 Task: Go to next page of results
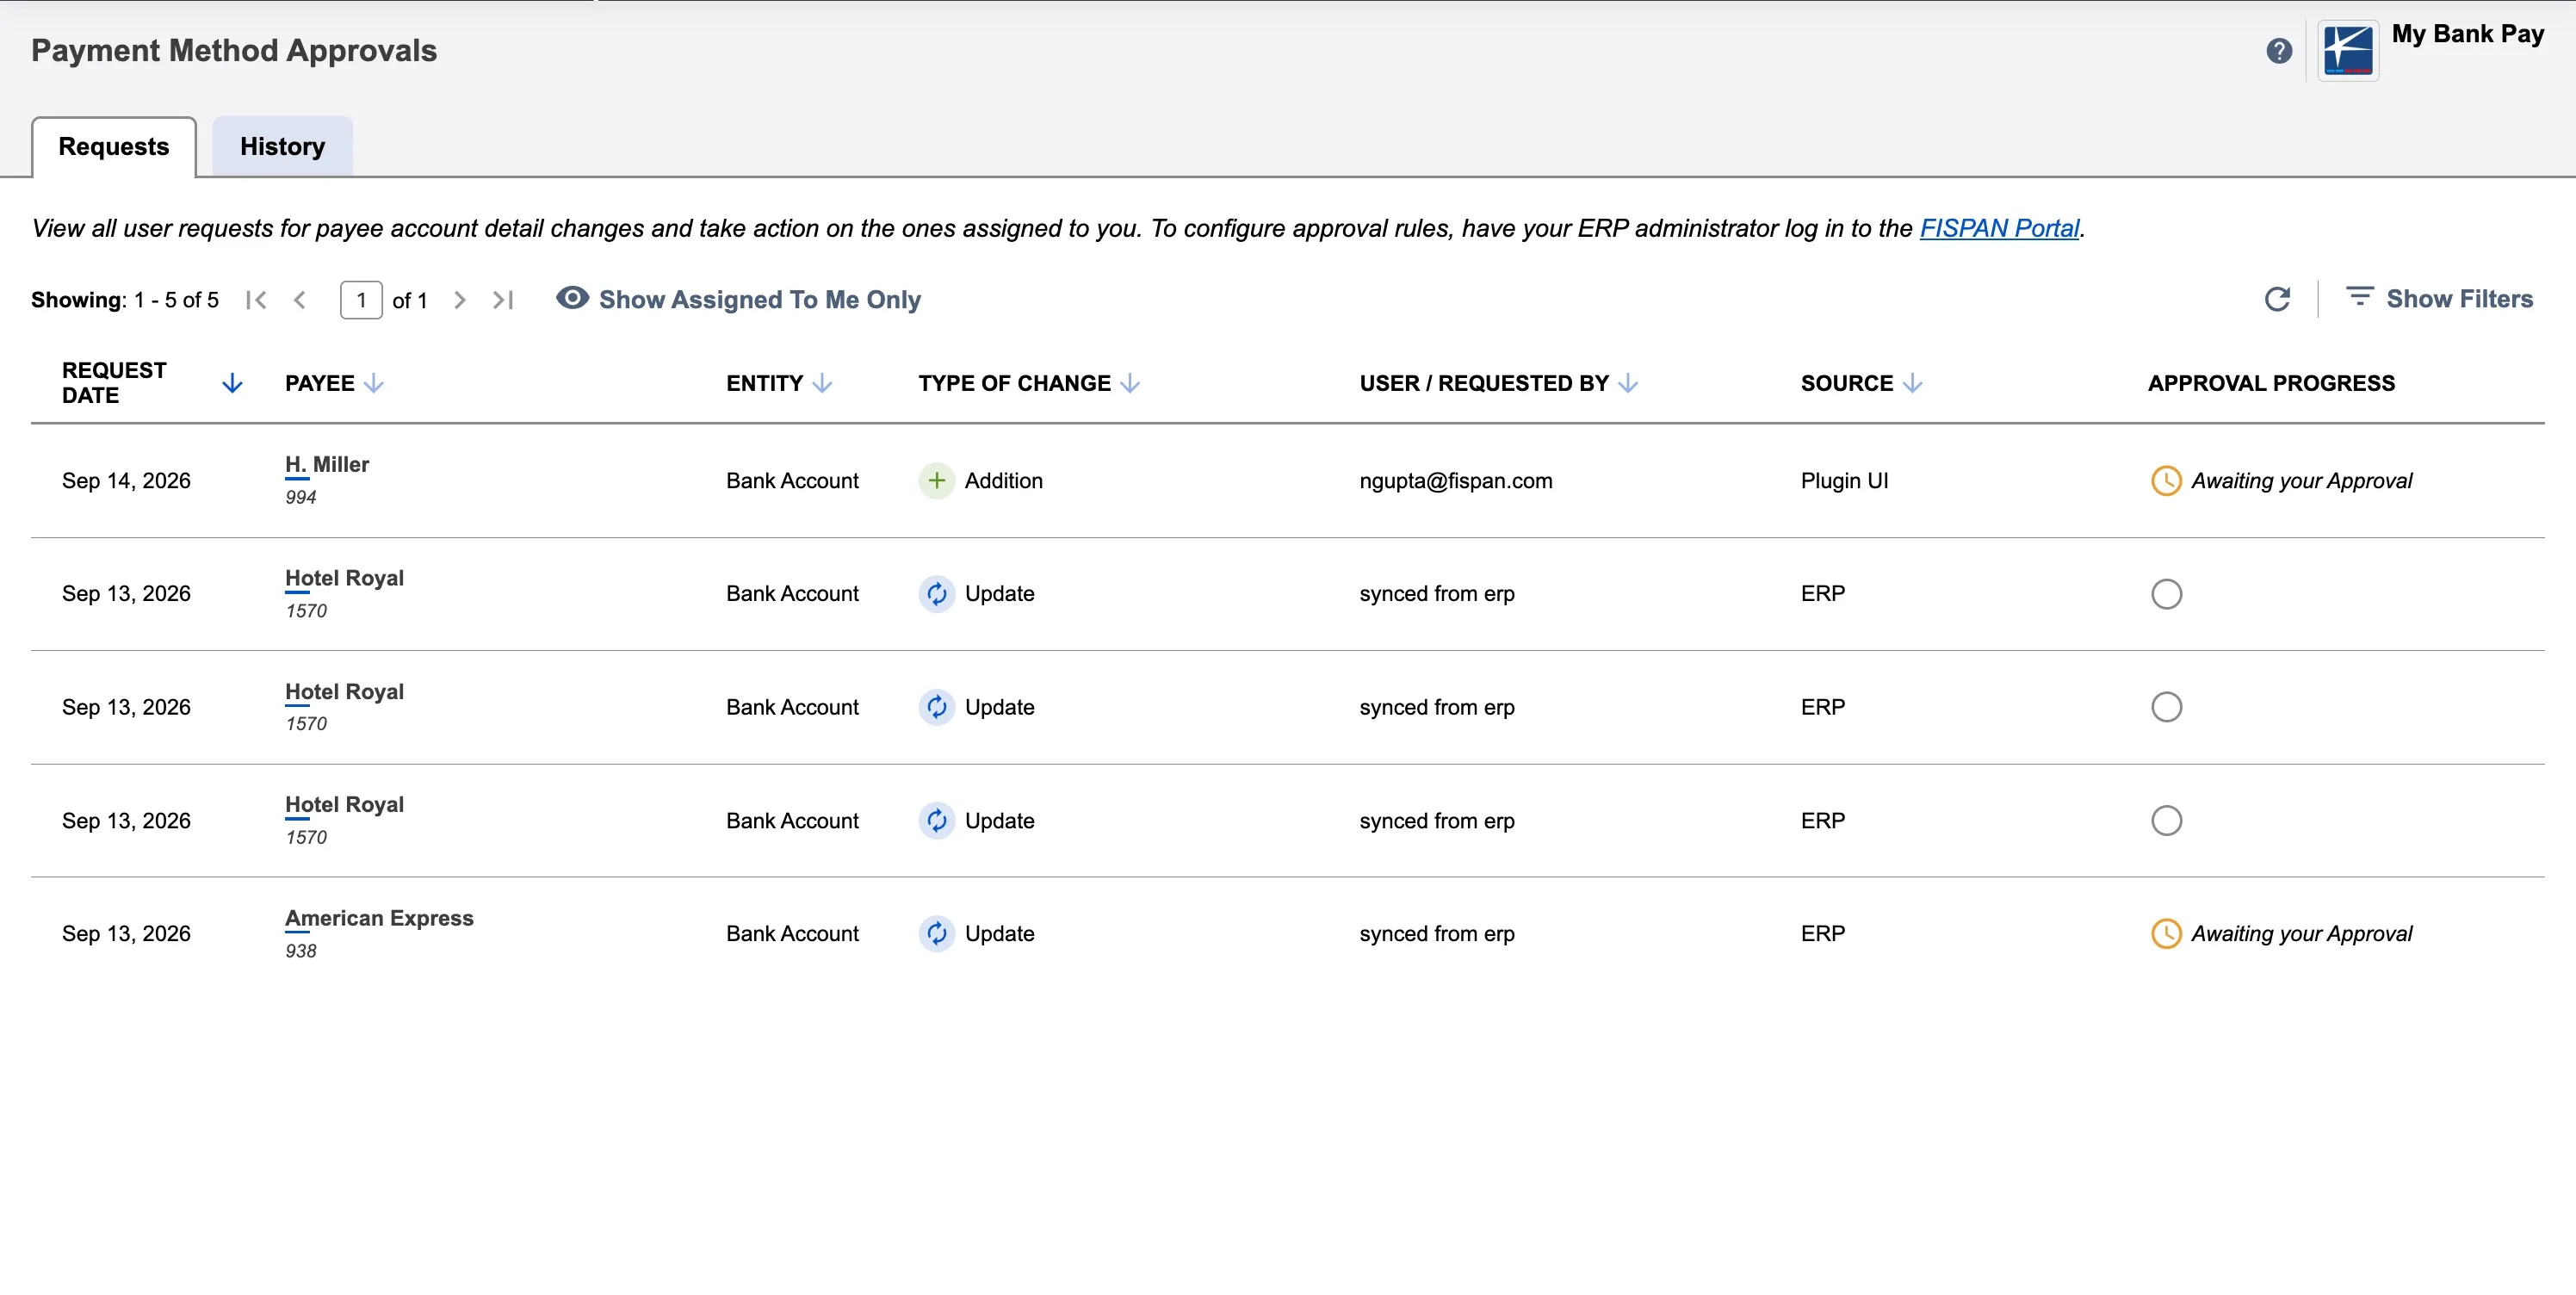460,300
